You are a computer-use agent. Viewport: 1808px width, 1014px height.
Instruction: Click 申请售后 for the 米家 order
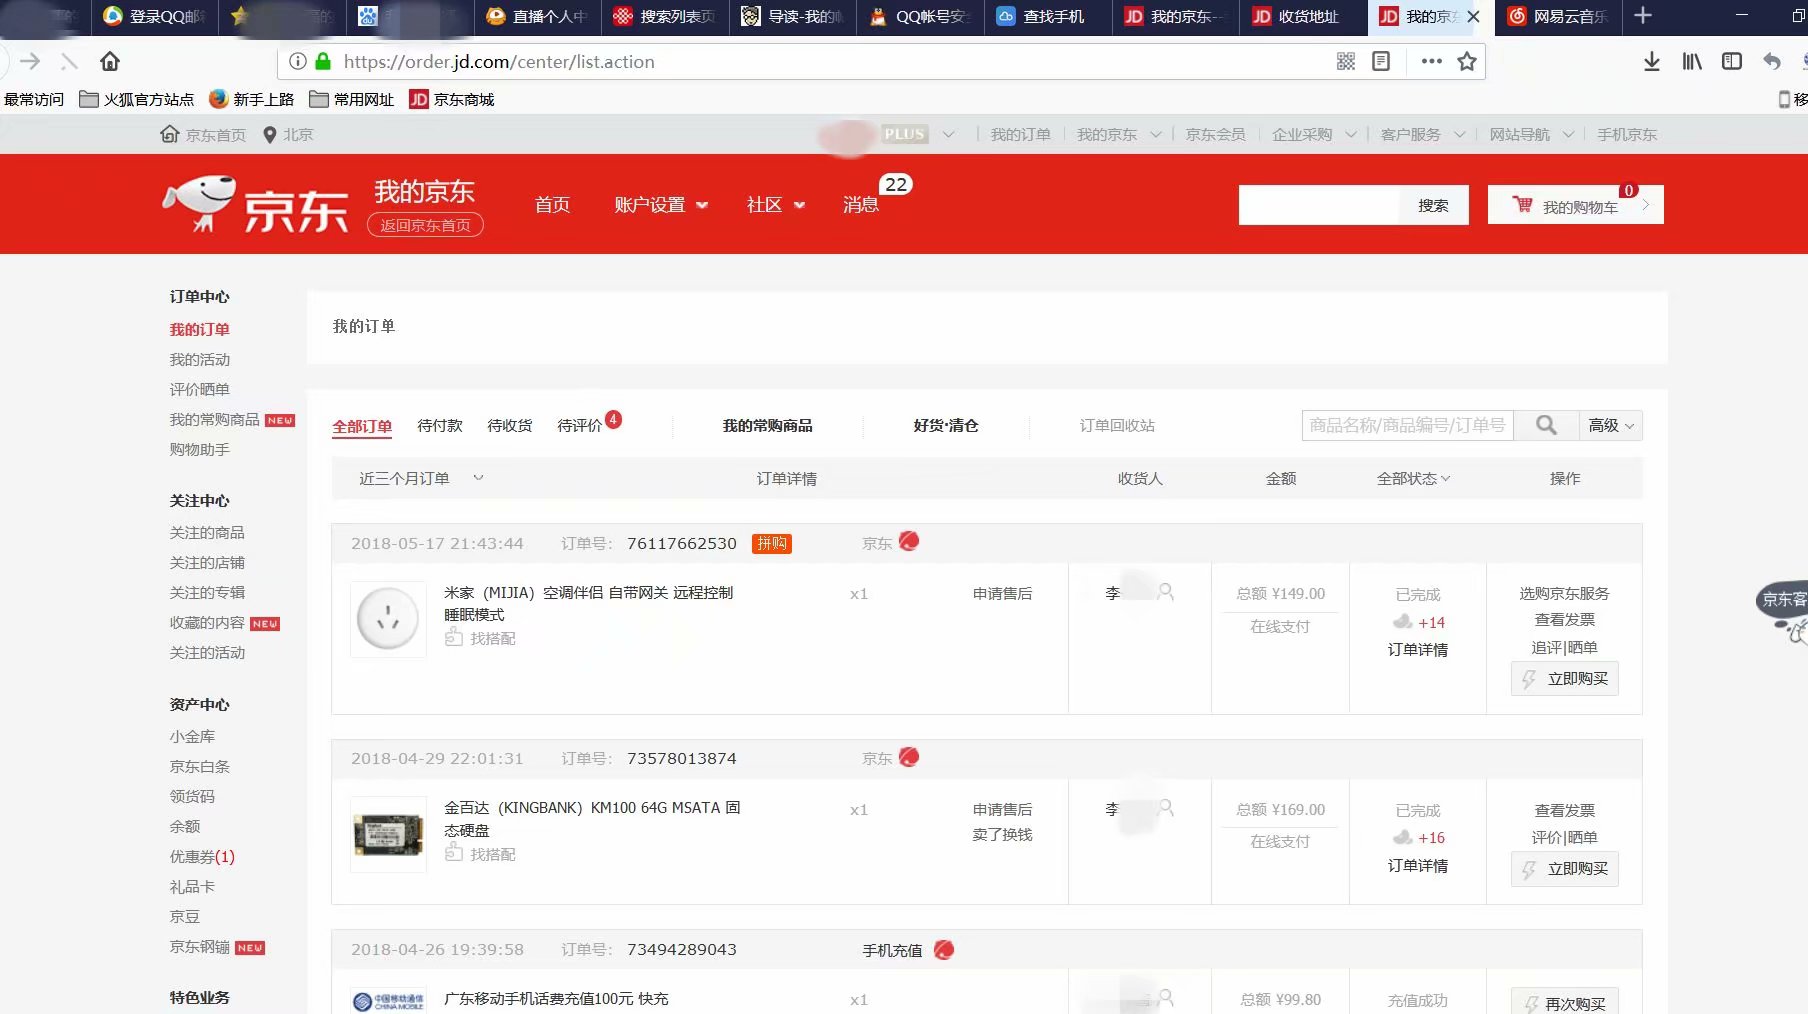[1002, 593]
